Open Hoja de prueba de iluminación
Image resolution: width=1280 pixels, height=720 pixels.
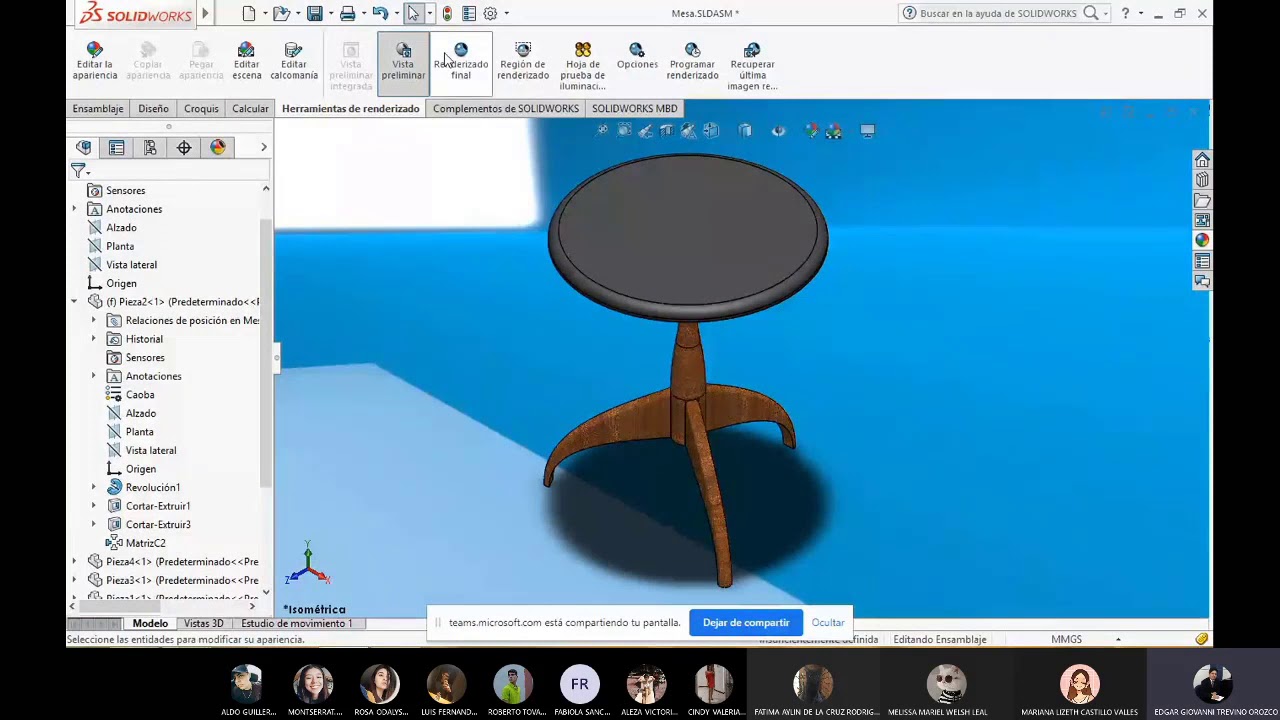(x=583, y=66)
